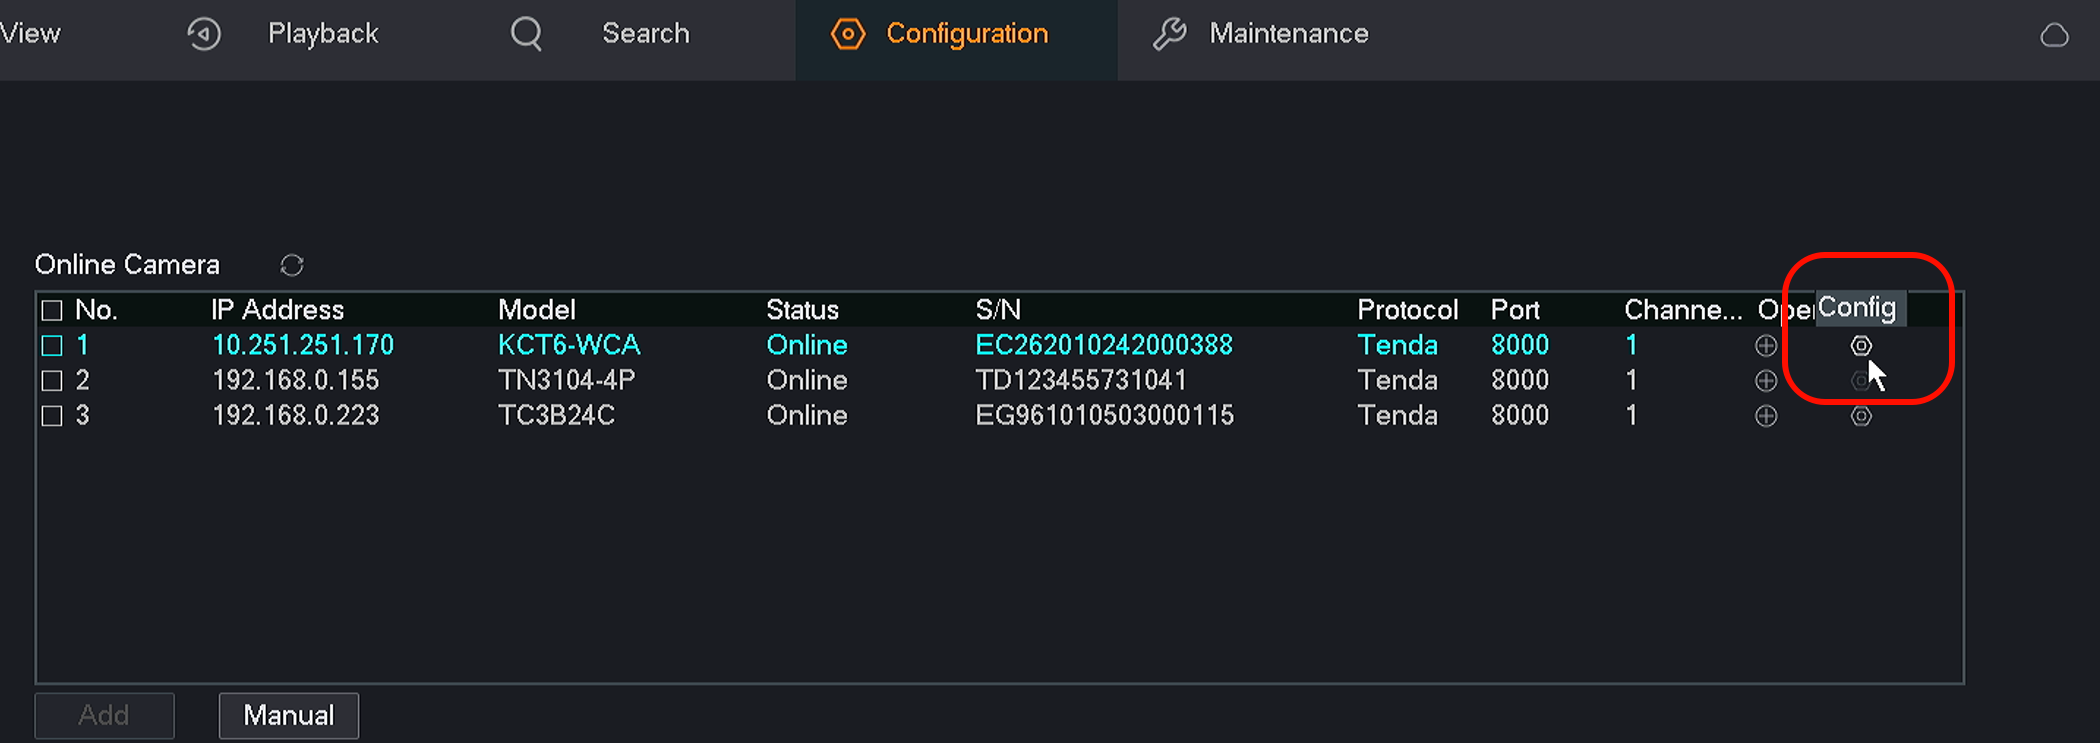Image resolution: width=2100 pixels, height=743 pixels.
Task: Click the Playback clock icon
Action: click(x=204, y=34)
